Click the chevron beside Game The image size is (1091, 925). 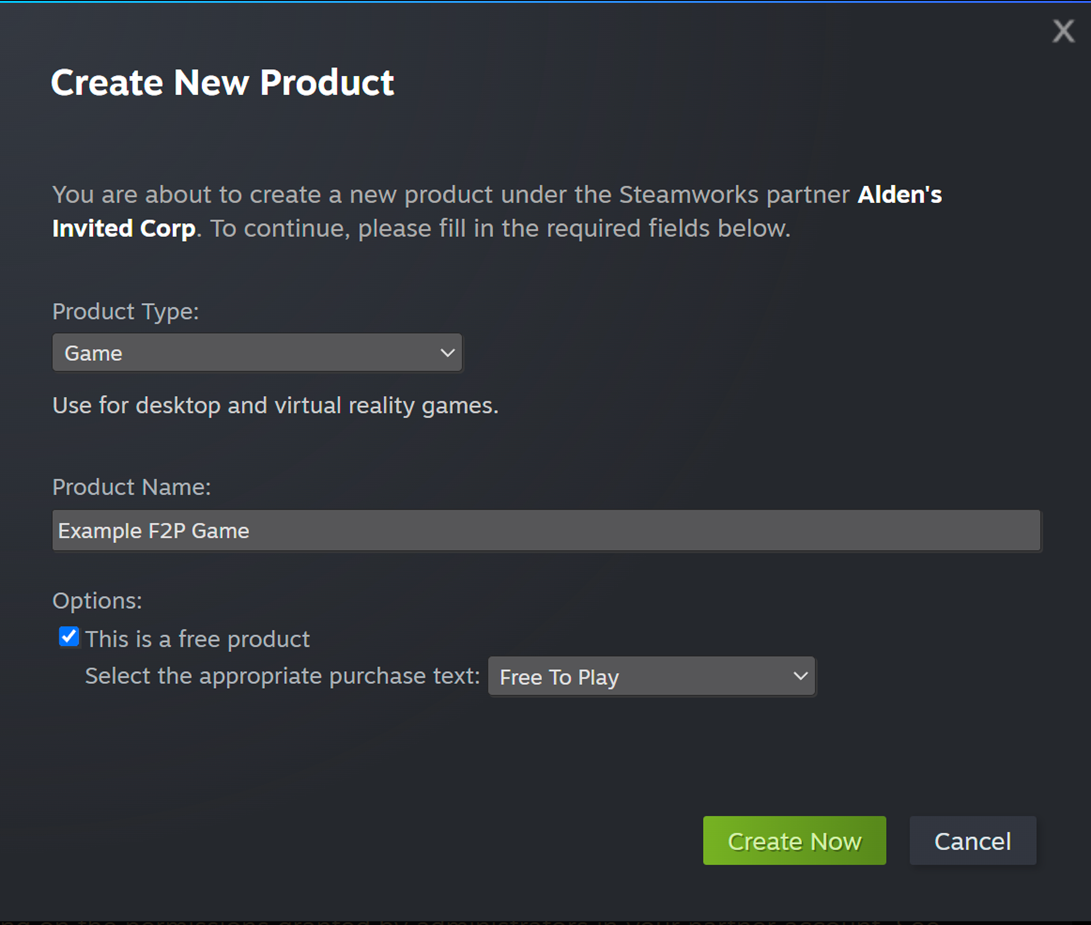pos(447,353)
